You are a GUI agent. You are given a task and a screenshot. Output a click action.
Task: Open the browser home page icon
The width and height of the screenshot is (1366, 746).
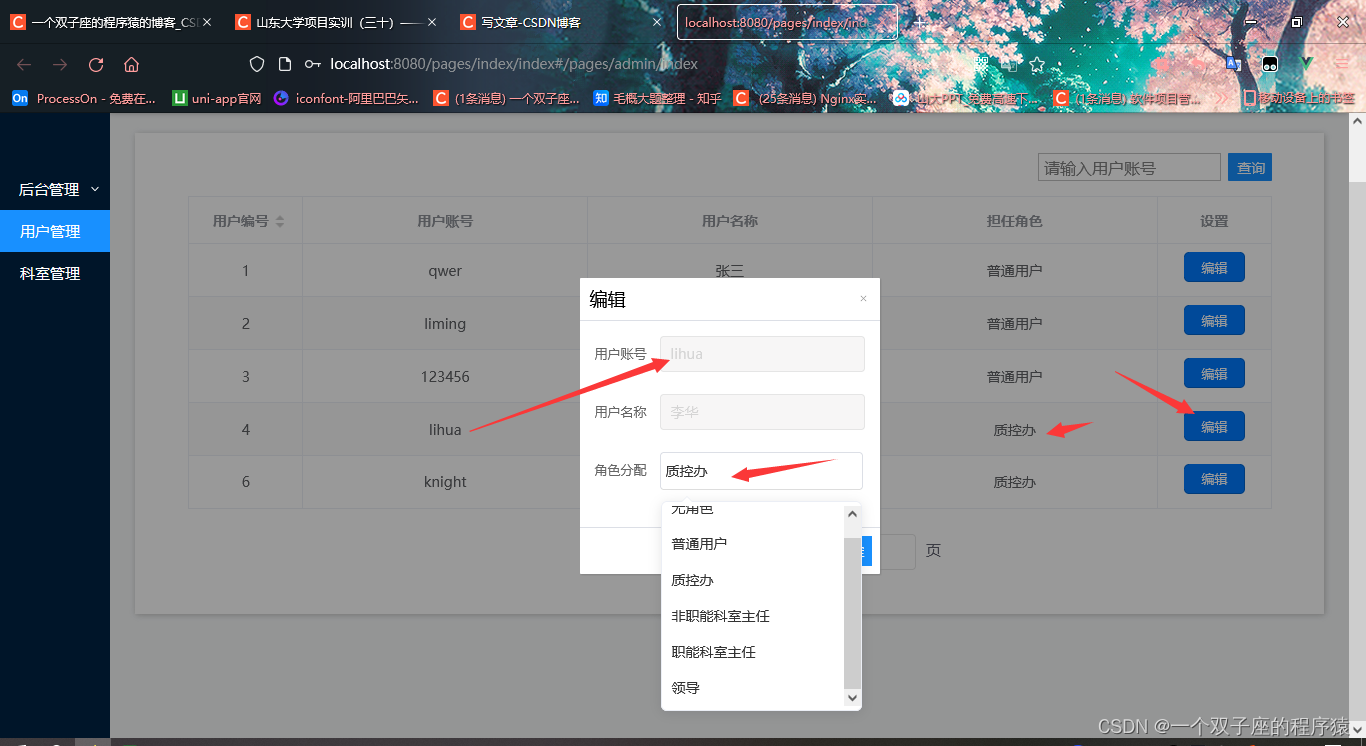point(131,64)
